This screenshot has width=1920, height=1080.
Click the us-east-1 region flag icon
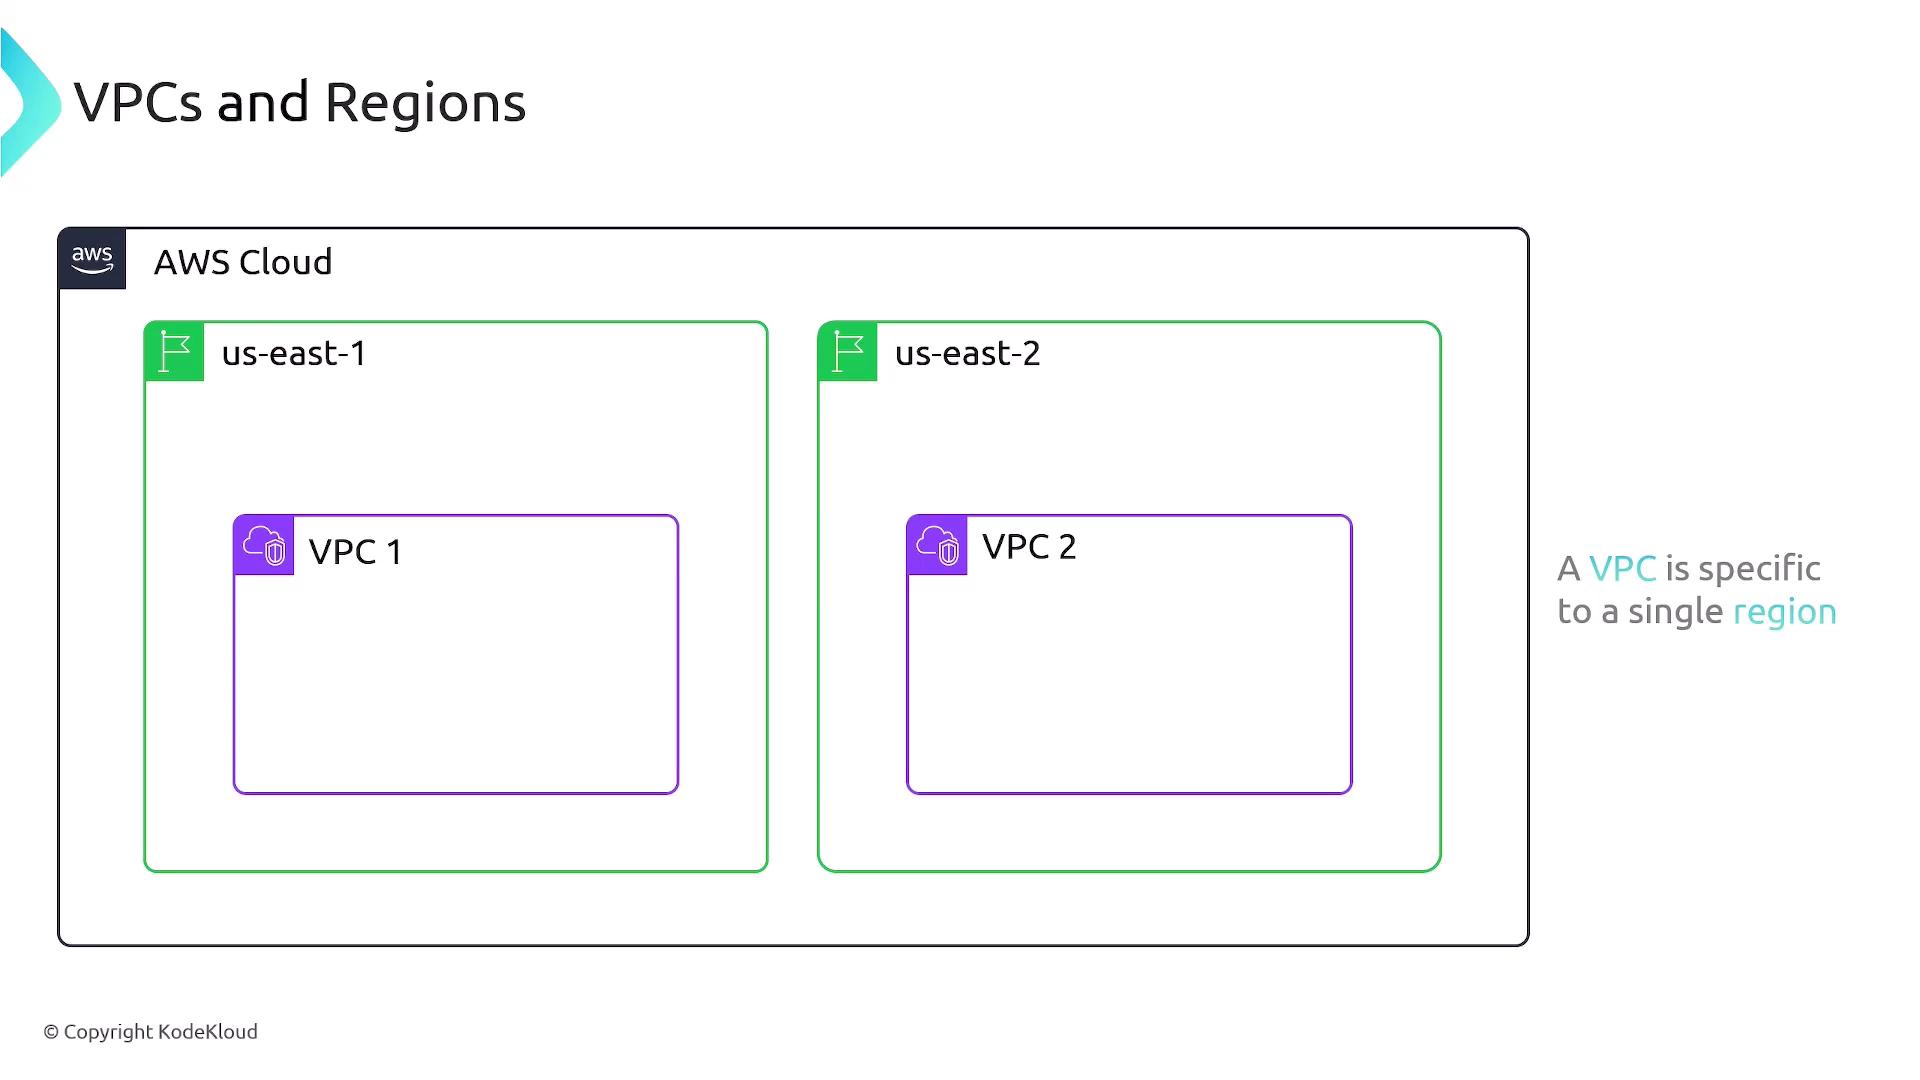(x=174, y=351)
